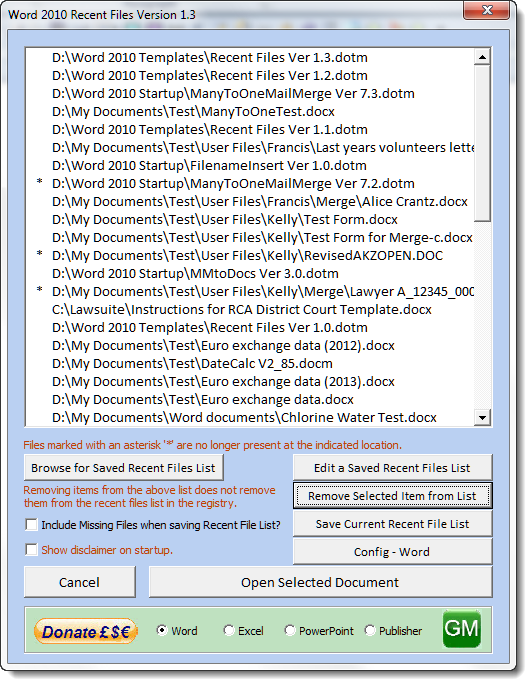Close the Recent Files dialog window
This screenshot has width=532, height=686.
point(486,10)
